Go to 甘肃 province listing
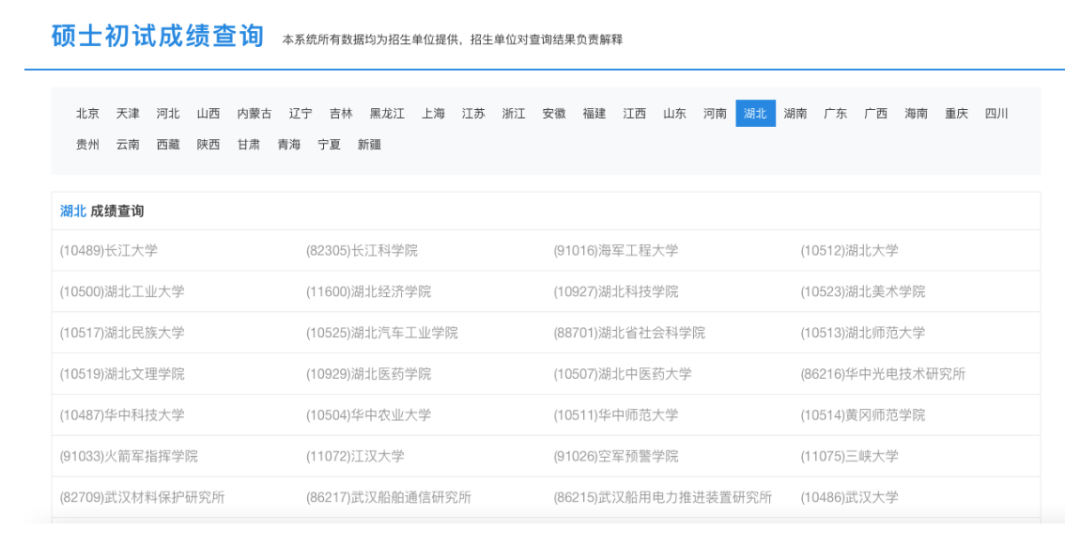Viewport: 1080px width, 547px height. [249, 145]
